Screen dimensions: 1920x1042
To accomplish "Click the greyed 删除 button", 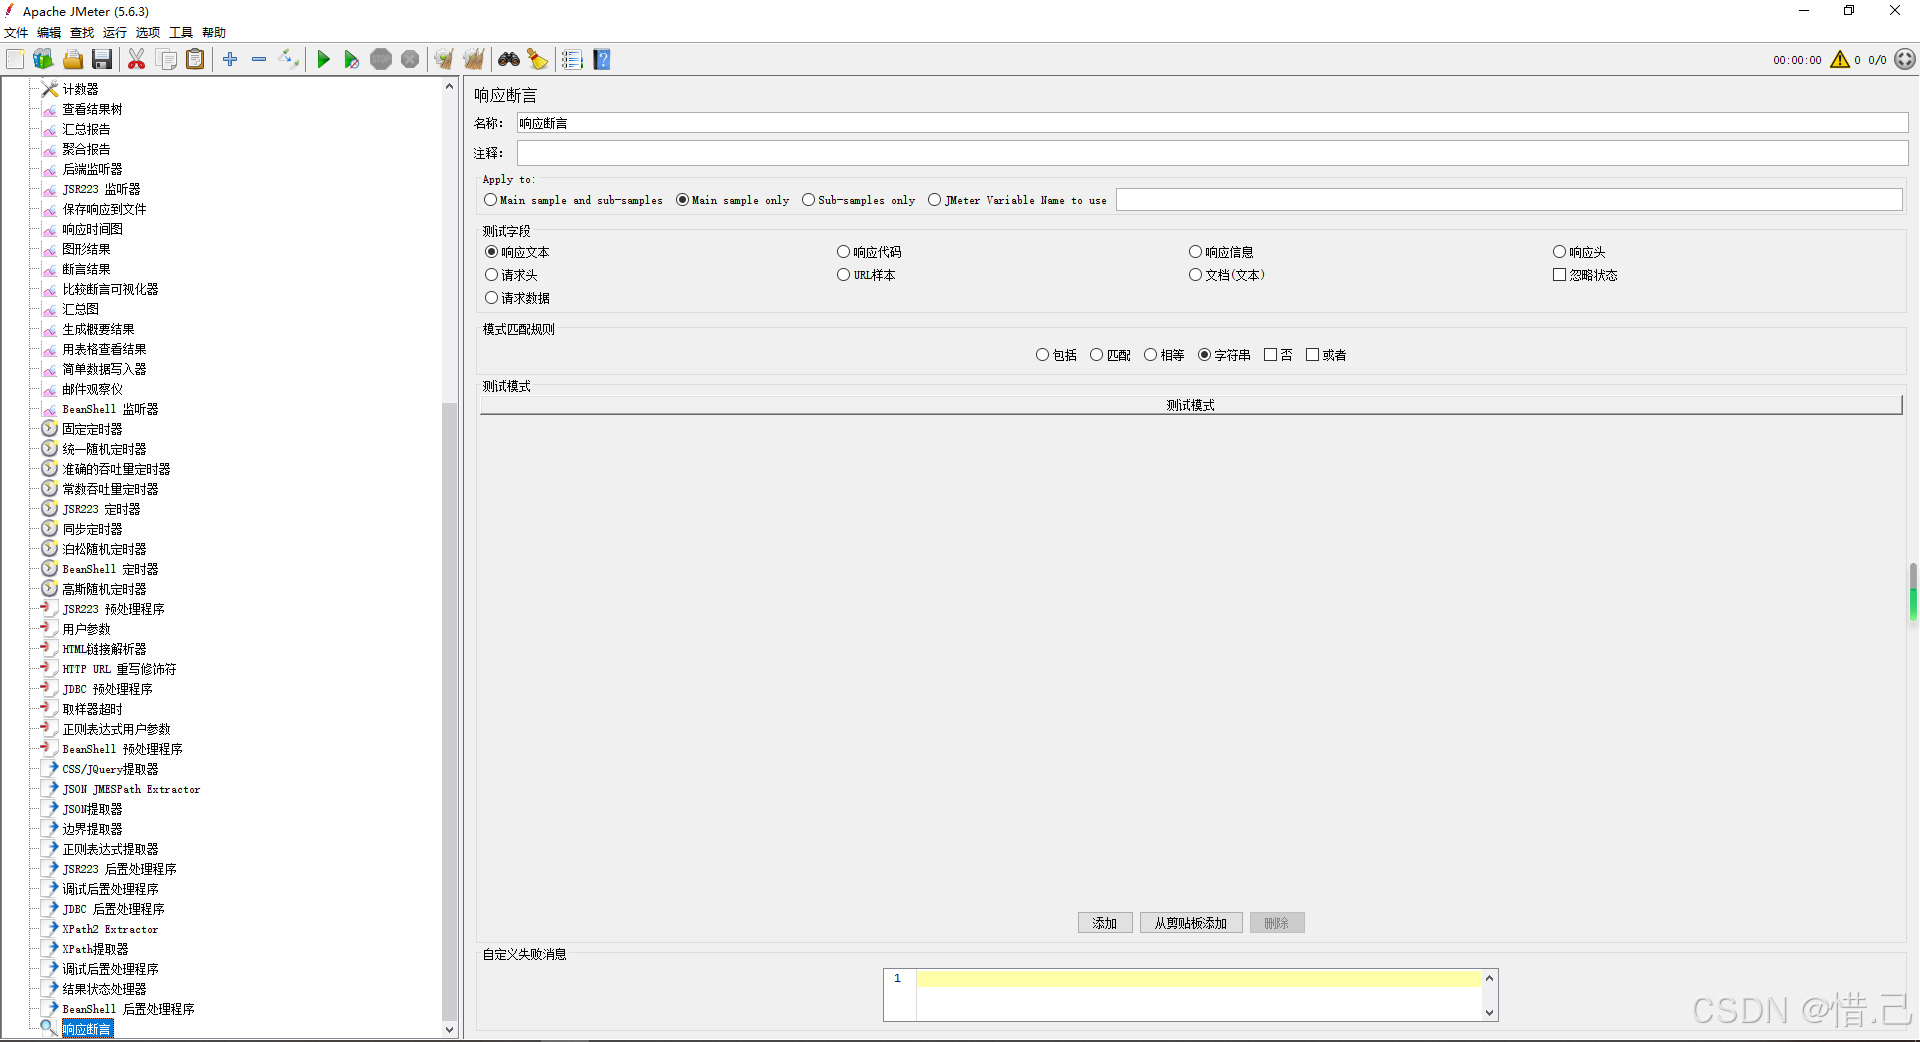I will coord(1277,923).
